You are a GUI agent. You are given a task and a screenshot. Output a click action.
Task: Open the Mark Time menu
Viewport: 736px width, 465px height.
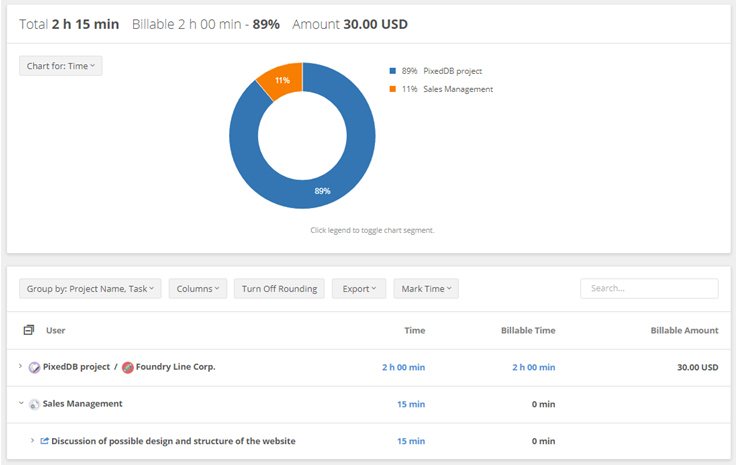[x=426, y=289]
